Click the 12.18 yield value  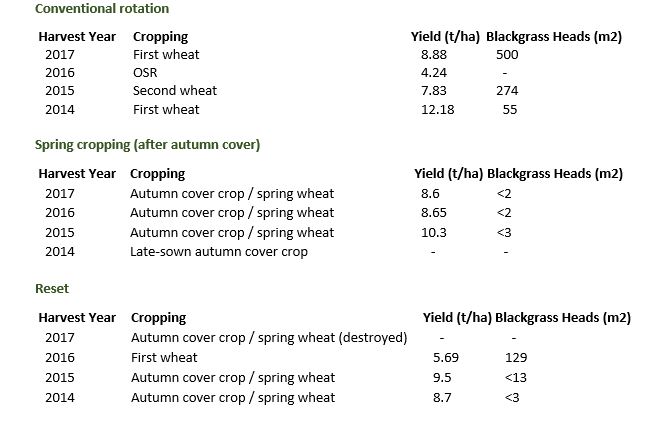pos(438,110)
